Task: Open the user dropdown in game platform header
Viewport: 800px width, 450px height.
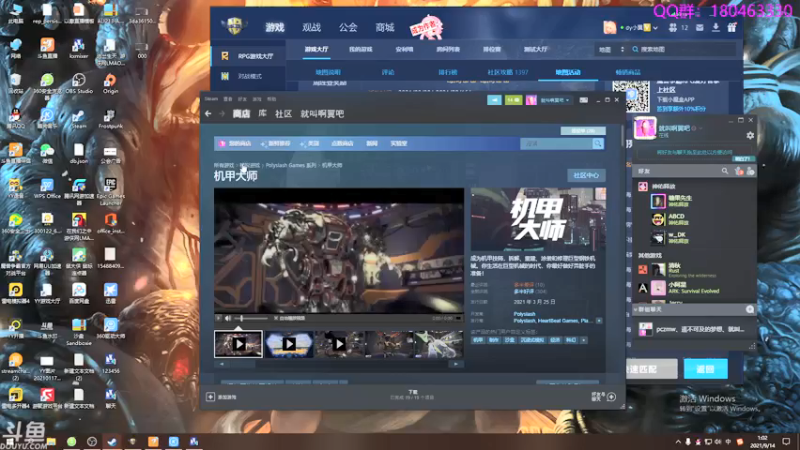Action: (x=655, y=28)
